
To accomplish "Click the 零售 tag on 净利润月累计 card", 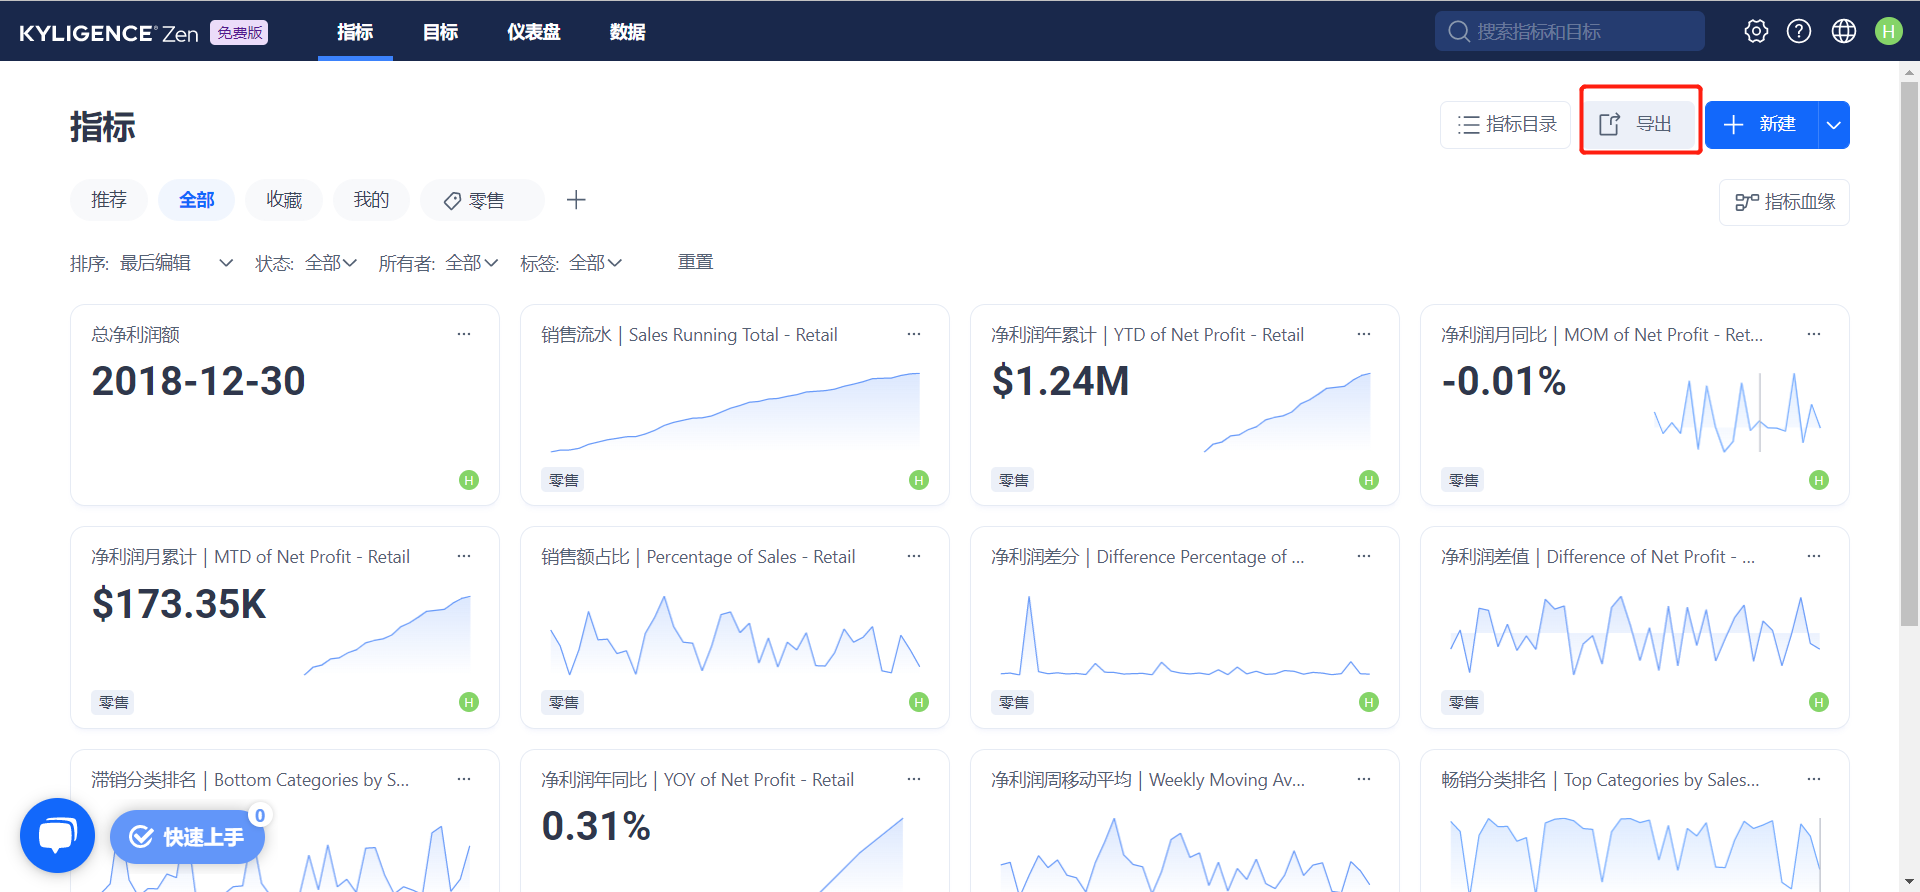I will pyautogui.click(x=113, y=702).
